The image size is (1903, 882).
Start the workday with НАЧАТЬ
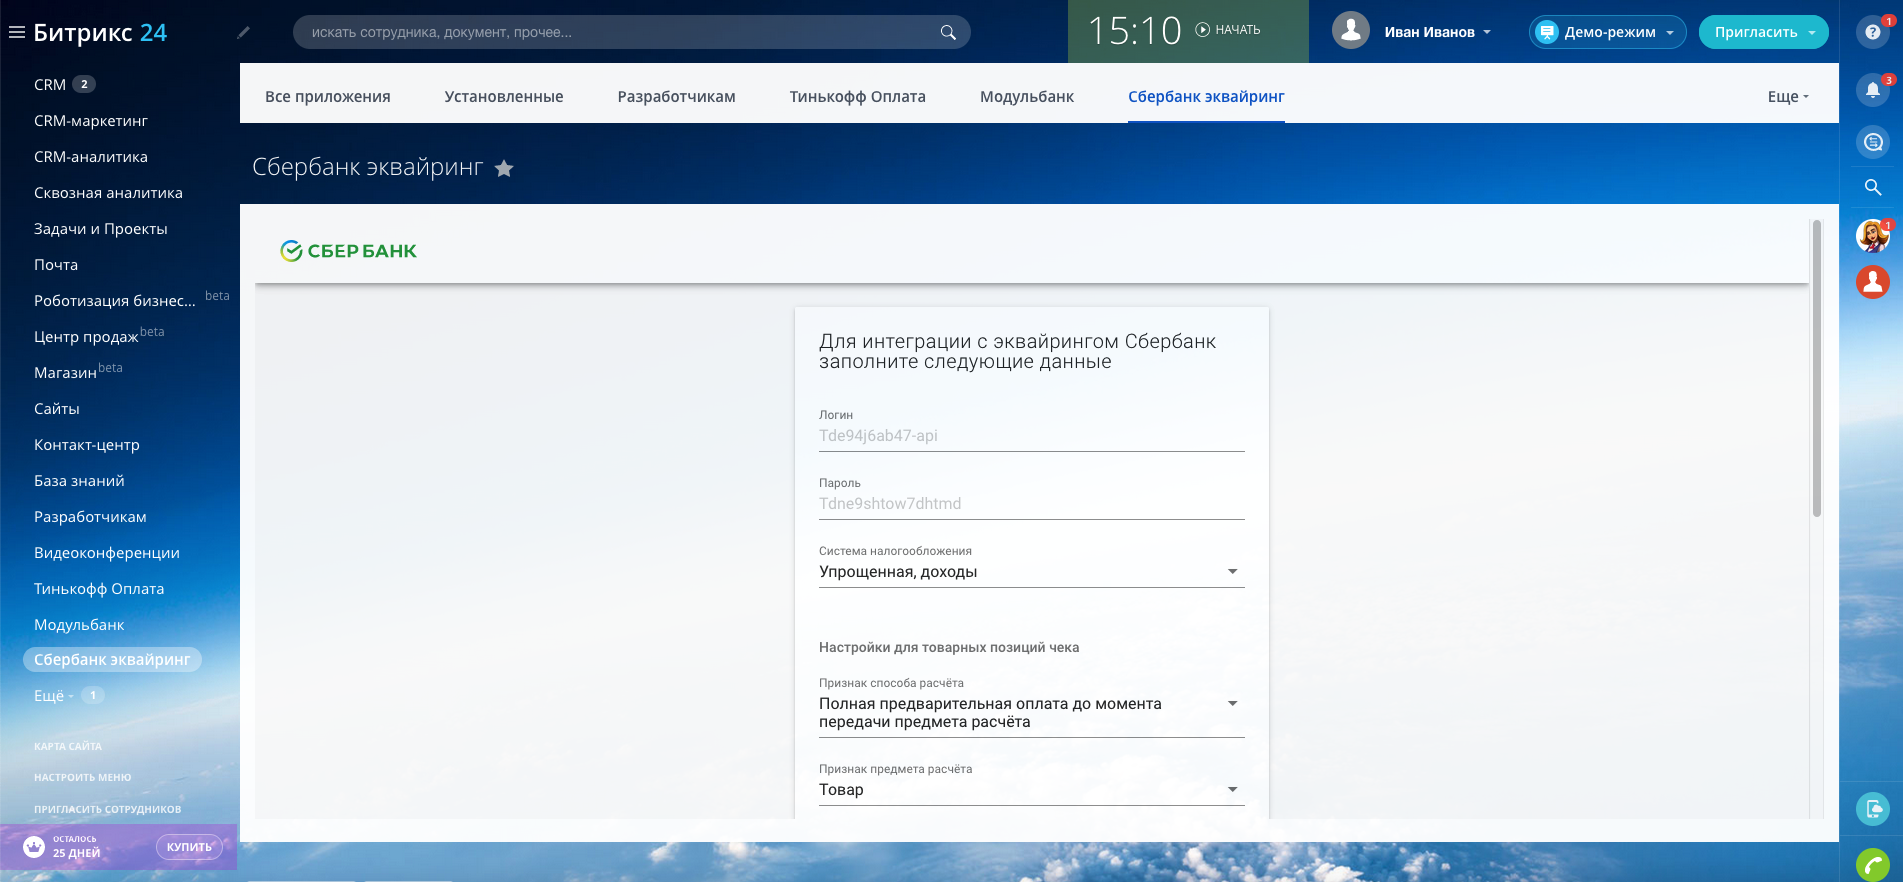(x=1228, y=30)
